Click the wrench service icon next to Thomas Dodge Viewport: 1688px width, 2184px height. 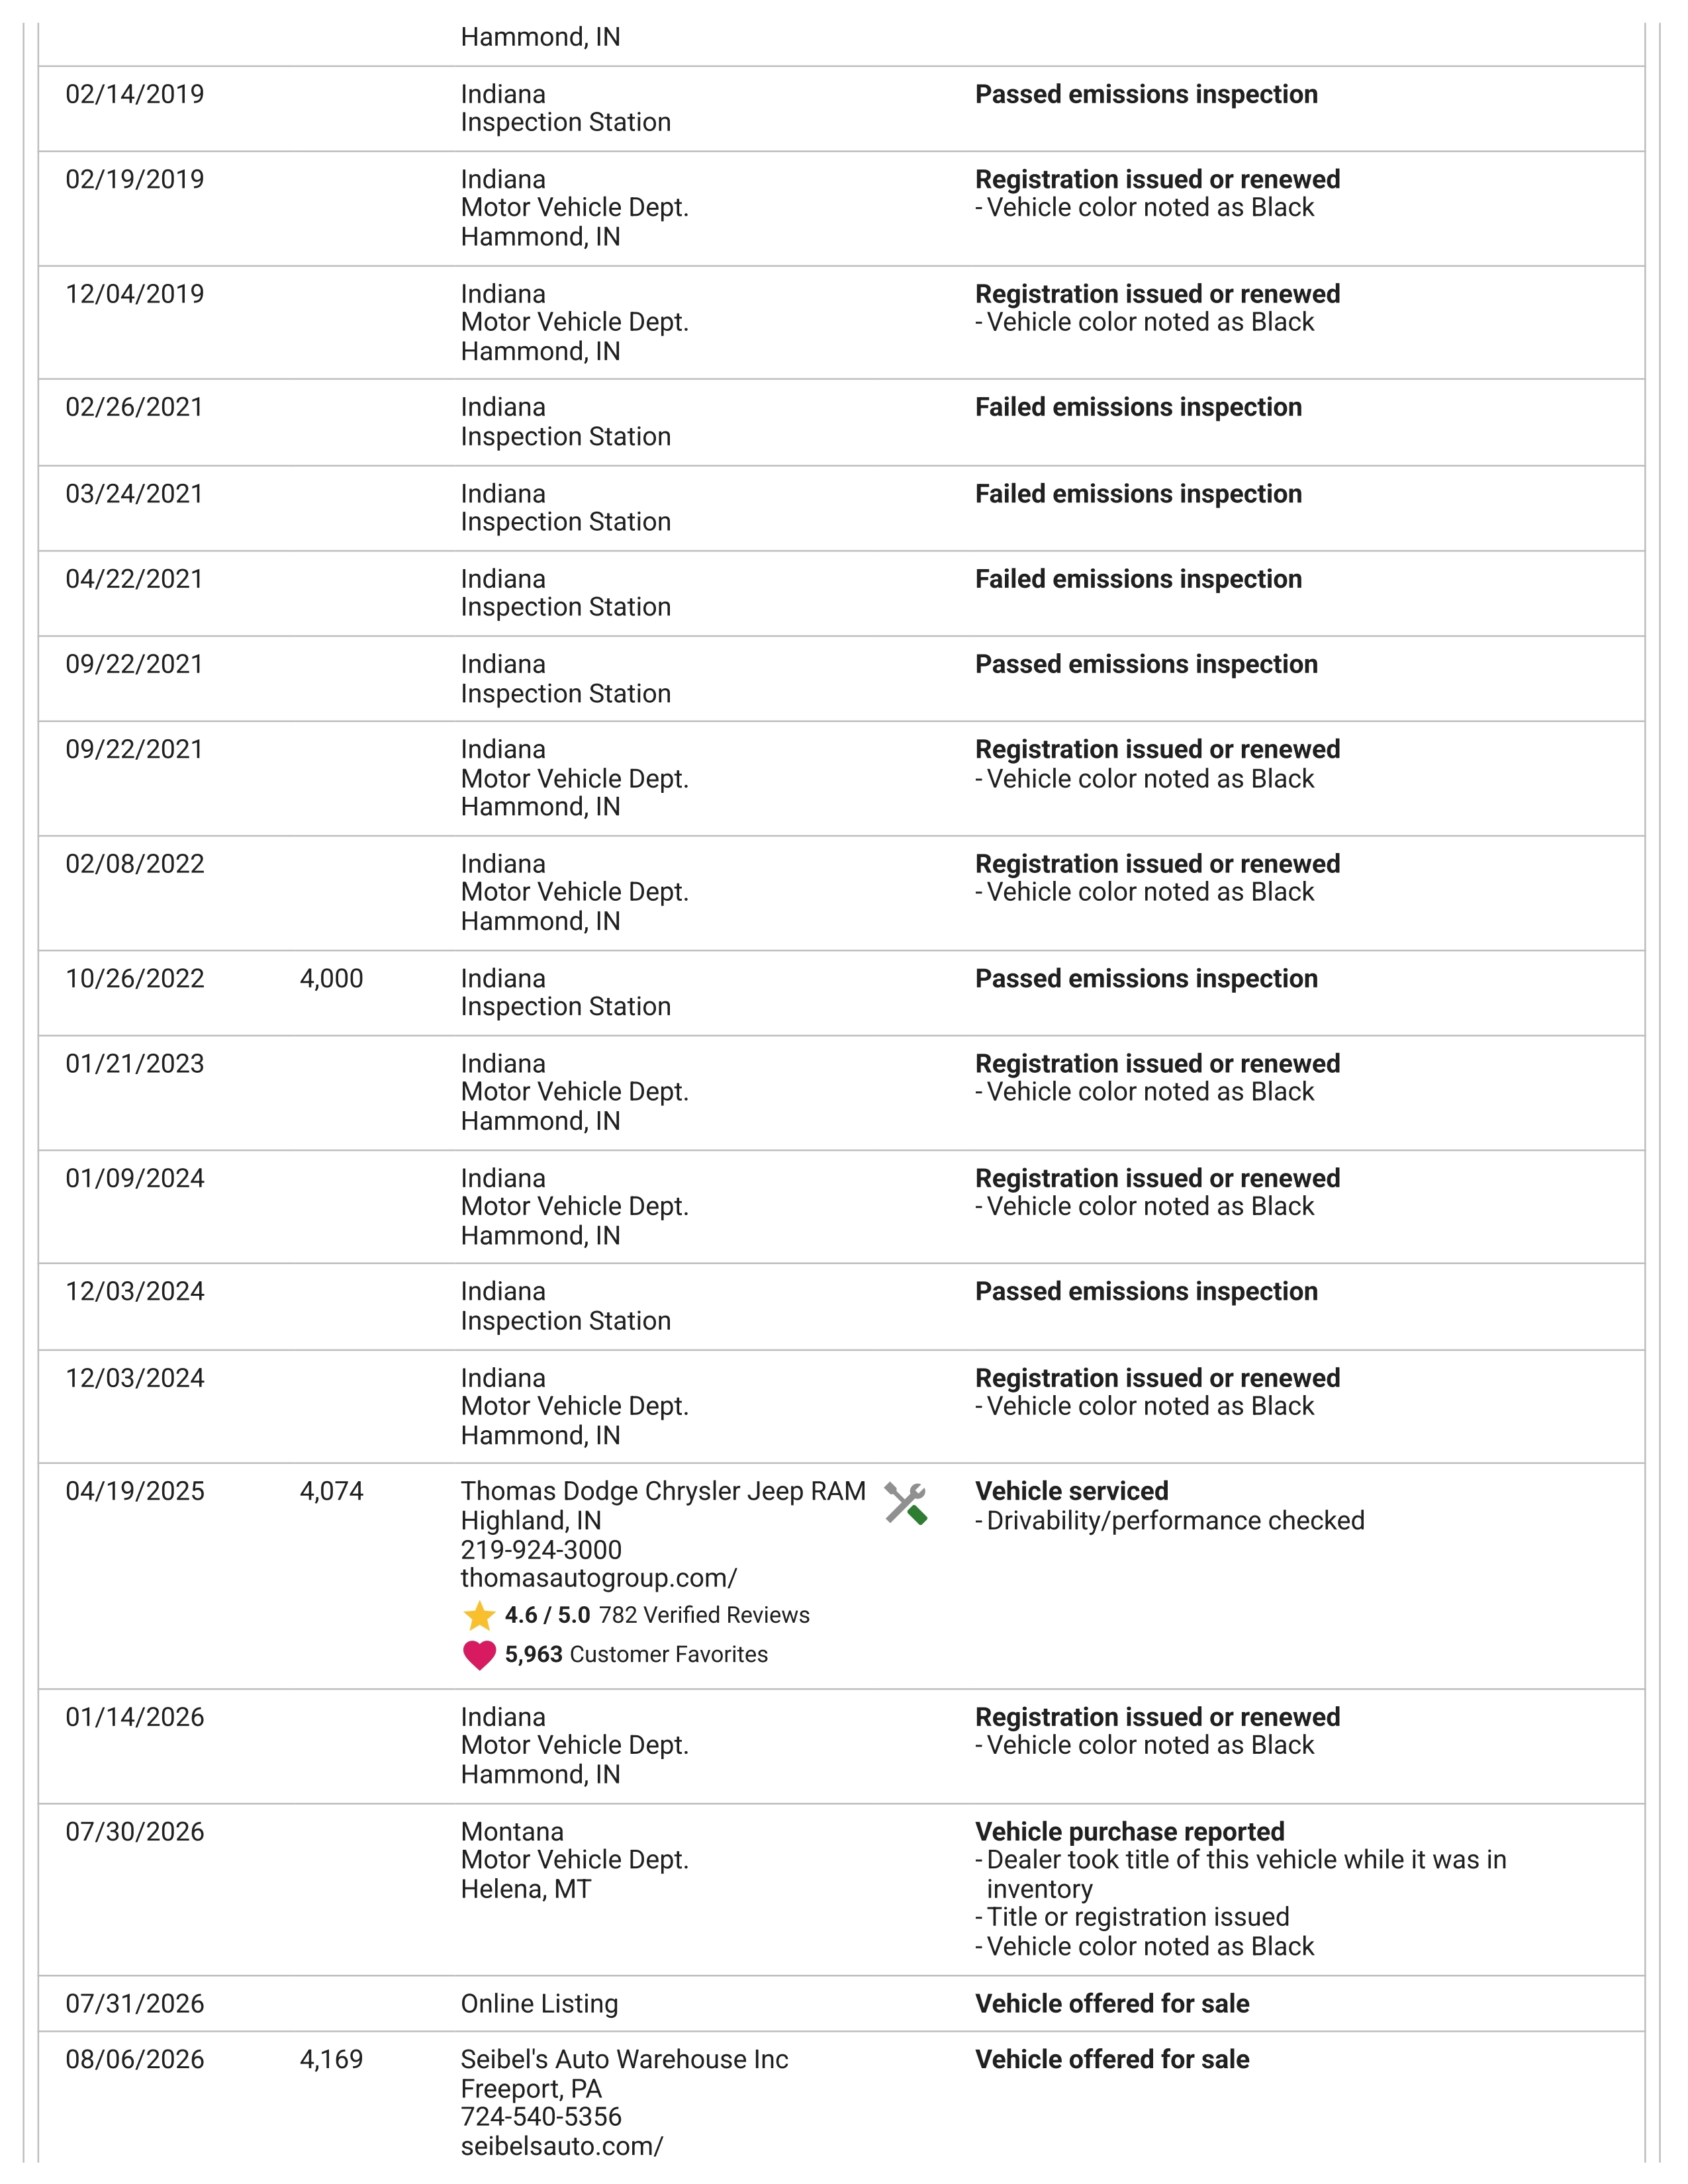click(x=906, y=1504)
